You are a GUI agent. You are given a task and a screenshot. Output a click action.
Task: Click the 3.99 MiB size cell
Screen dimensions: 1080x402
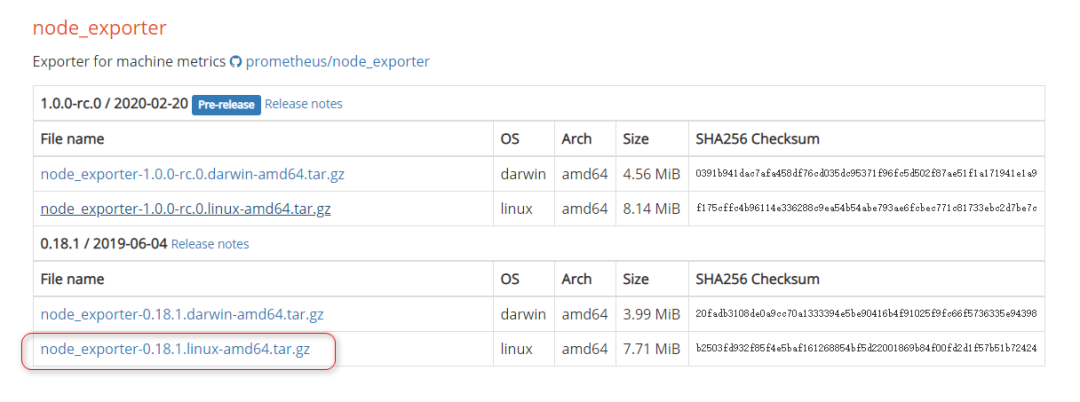pos(651,314)
